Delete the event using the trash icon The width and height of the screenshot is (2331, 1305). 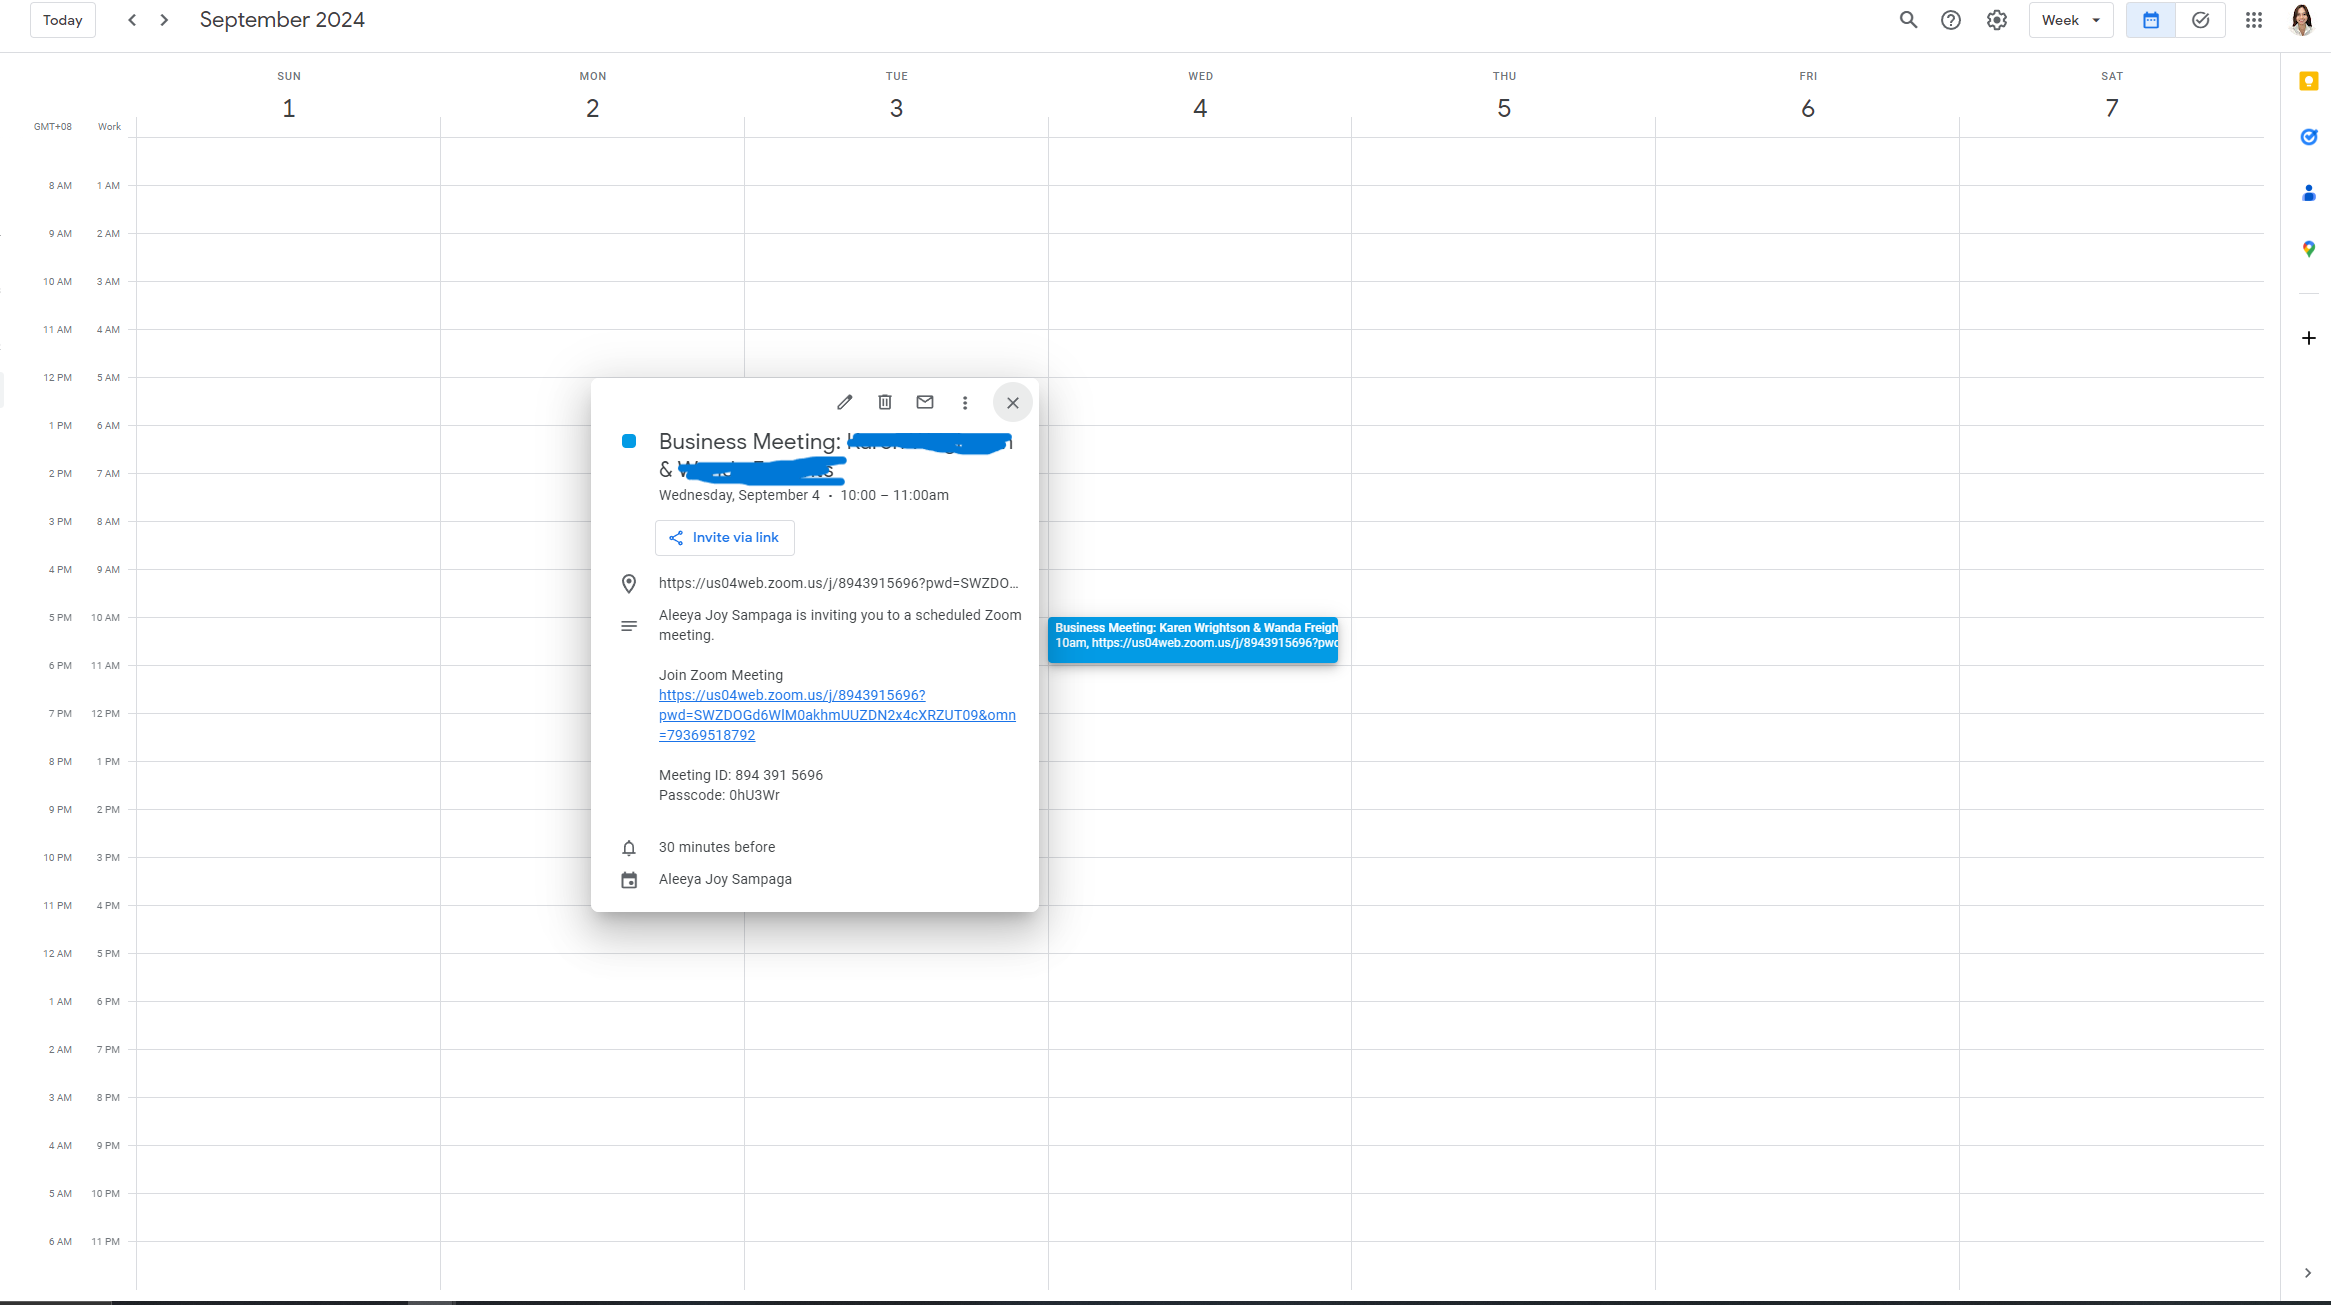885,402
